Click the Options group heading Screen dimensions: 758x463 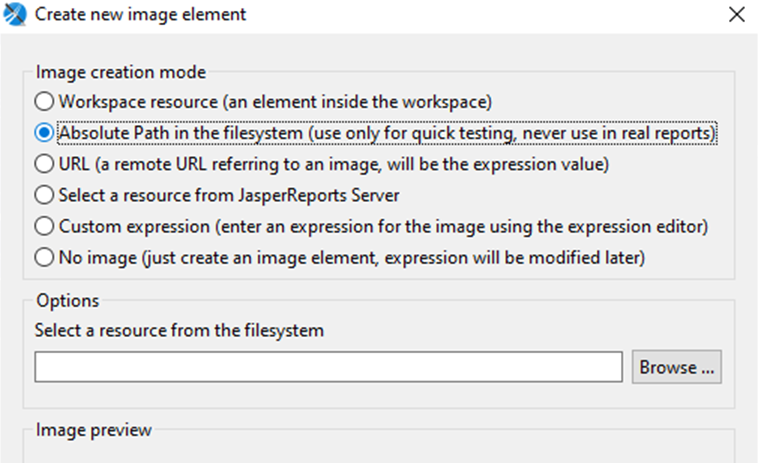point(68,301)
